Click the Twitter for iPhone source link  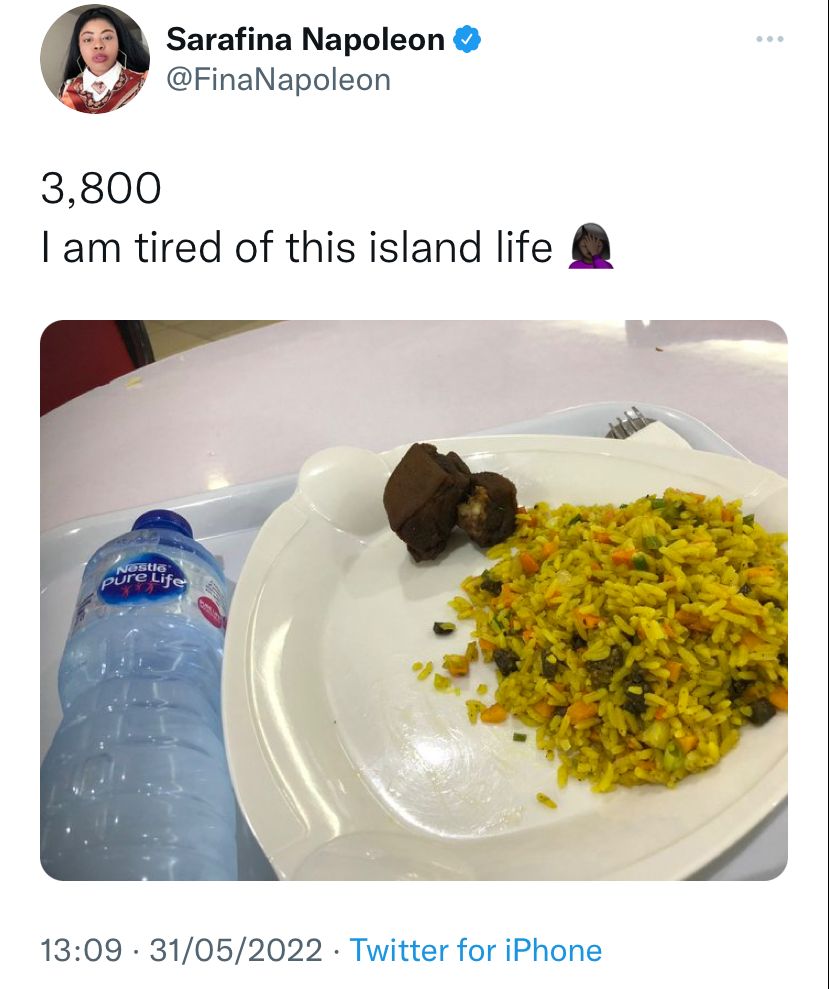tap(476, 950)
